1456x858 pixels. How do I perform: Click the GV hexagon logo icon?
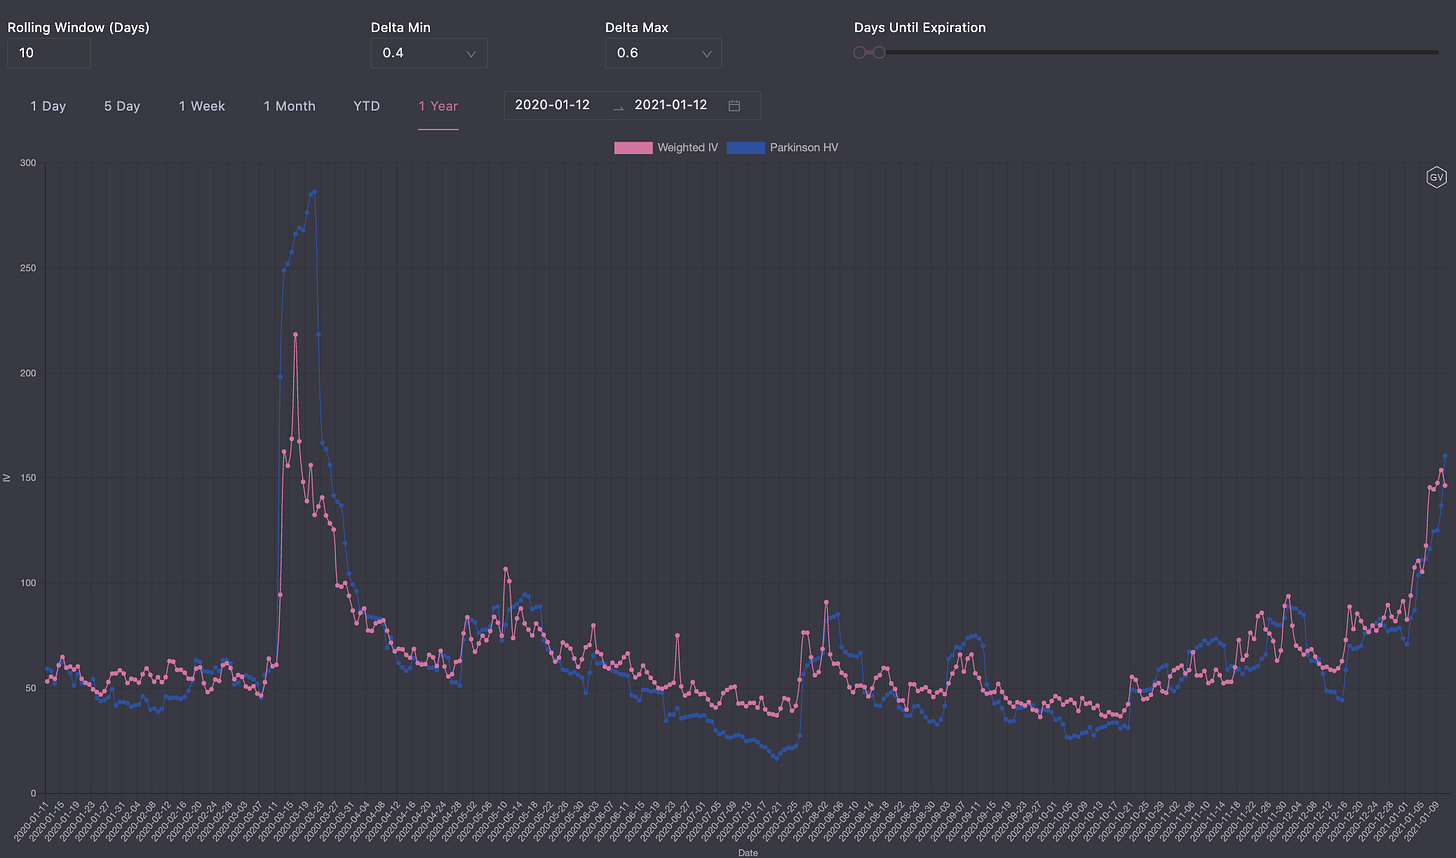[1436, 178]
